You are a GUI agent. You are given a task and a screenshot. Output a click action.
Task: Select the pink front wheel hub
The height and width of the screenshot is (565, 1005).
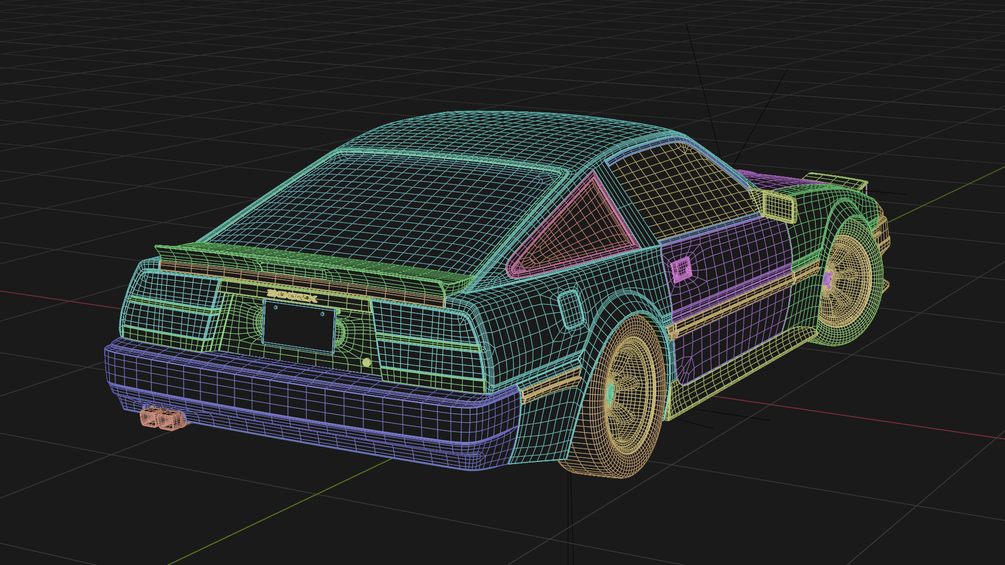click(x=828, y=280)
